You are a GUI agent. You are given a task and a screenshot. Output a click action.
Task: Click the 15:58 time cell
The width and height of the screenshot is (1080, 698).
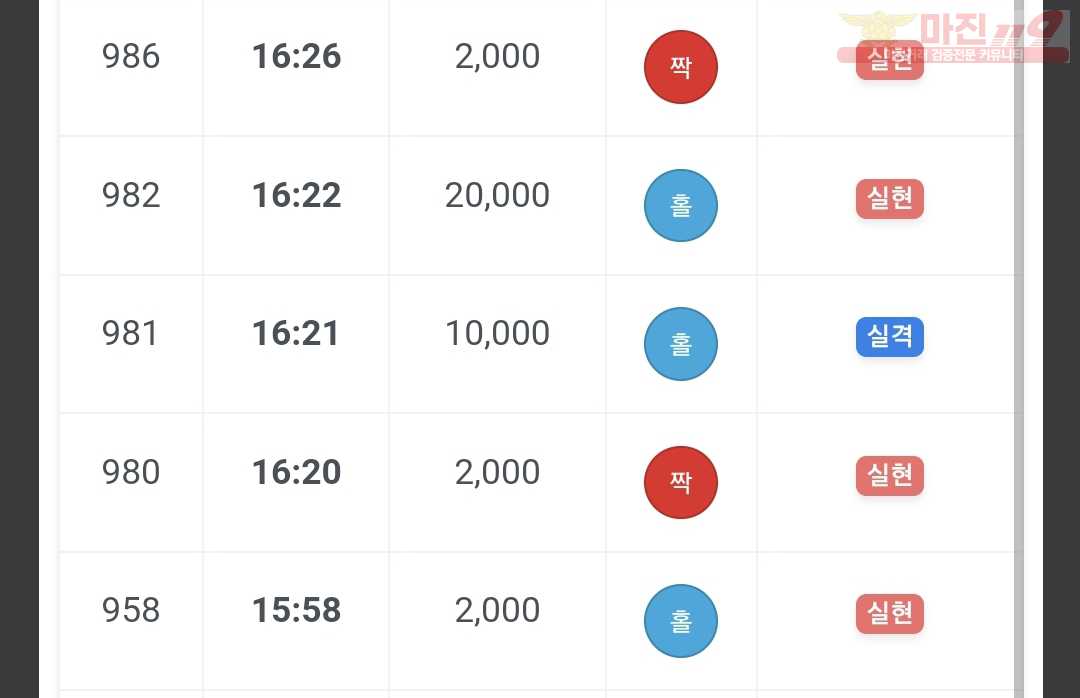[296, 610]
